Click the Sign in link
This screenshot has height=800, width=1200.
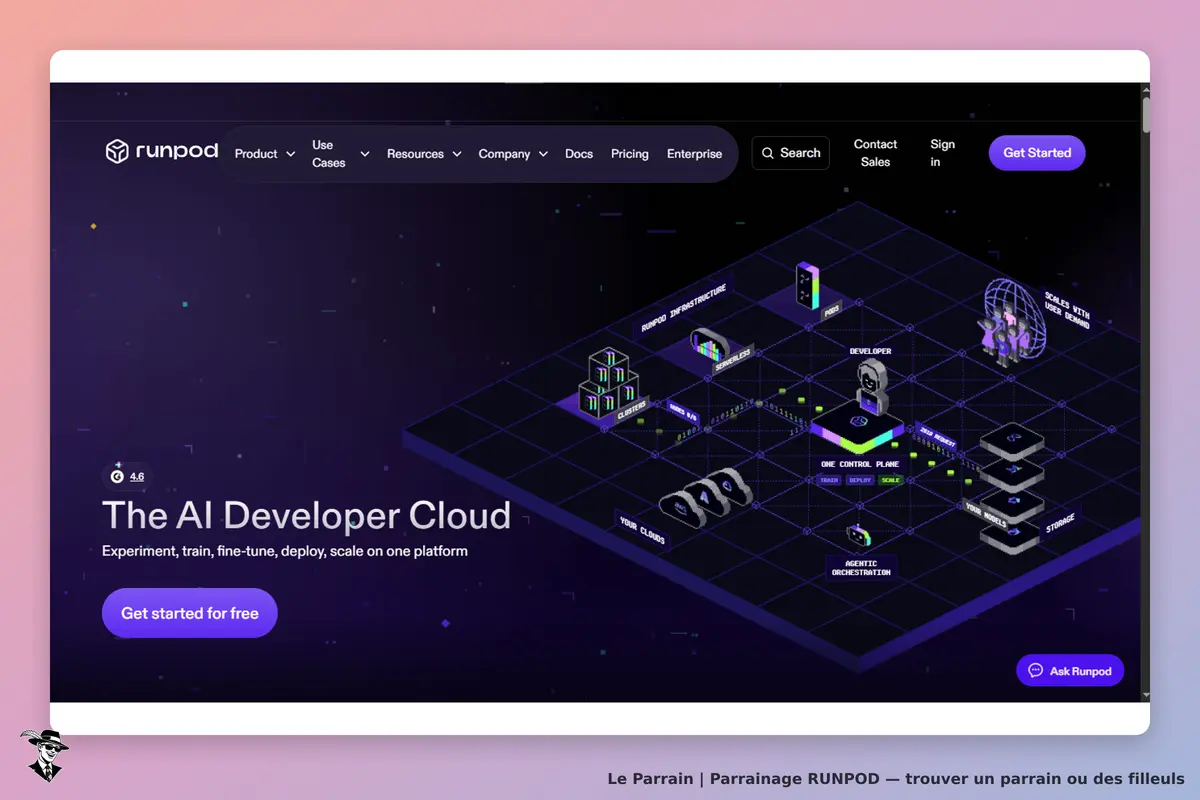942,153
